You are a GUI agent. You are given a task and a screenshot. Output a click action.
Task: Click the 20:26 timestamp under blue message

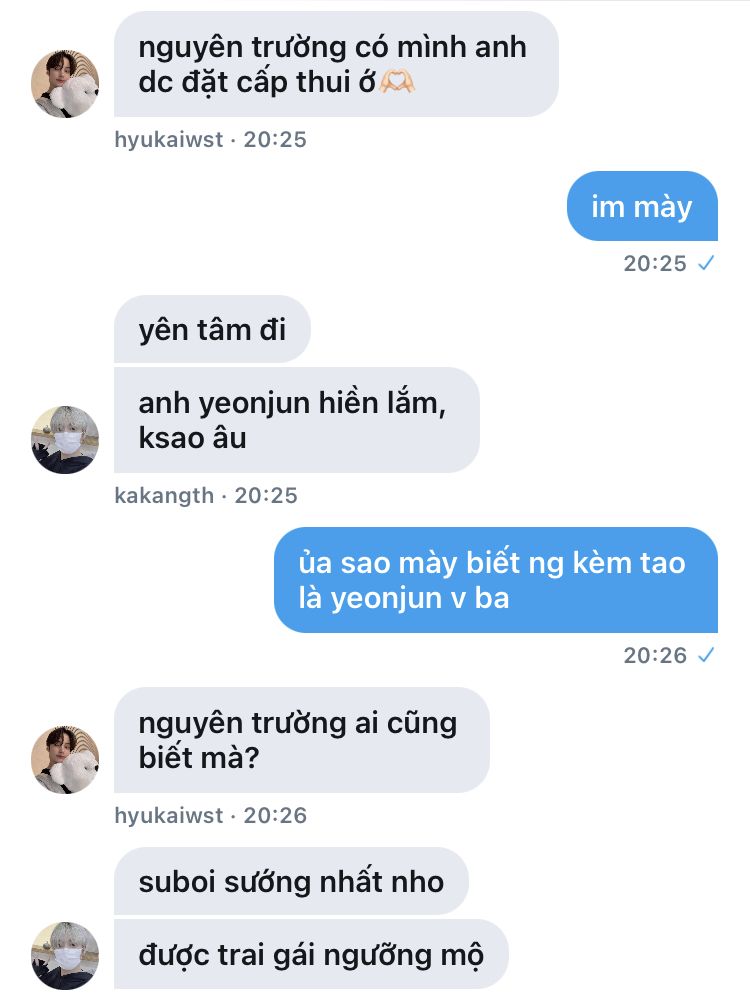pos(655,655)
